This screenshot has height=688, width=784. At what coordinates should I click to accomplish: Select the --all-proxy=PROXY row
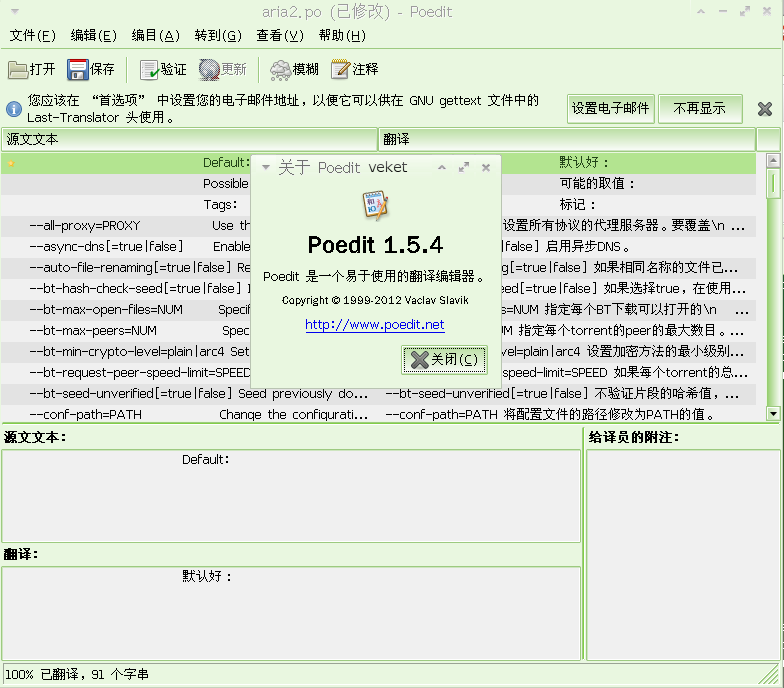click(x=378, y=226)
